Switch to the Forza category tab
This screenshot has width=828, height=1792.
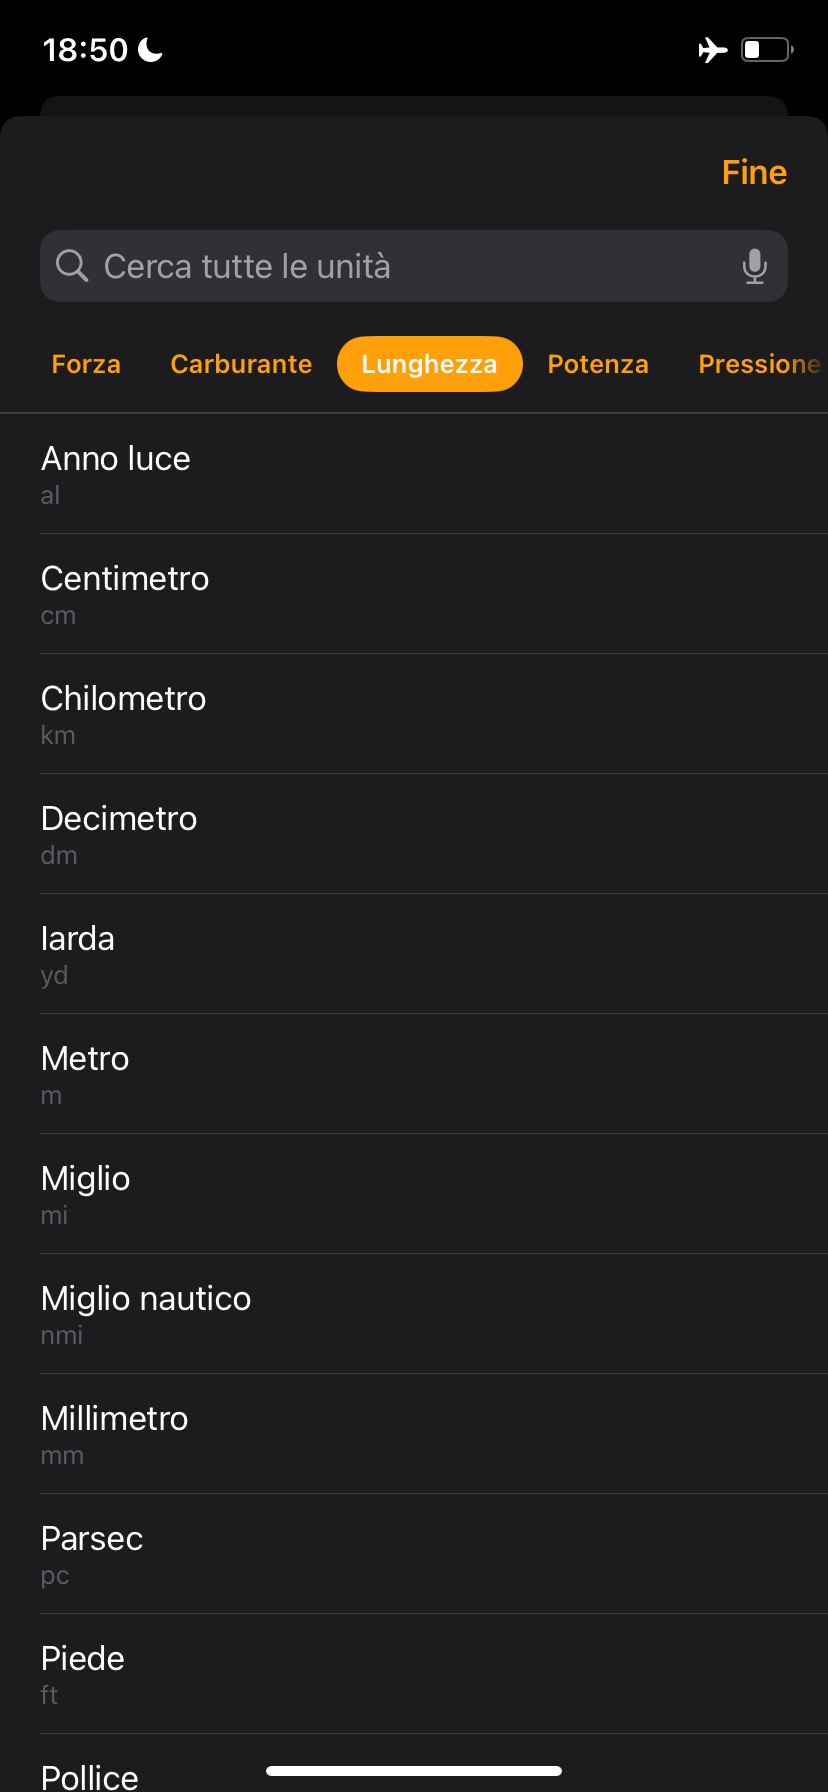[x=86, y=364]
